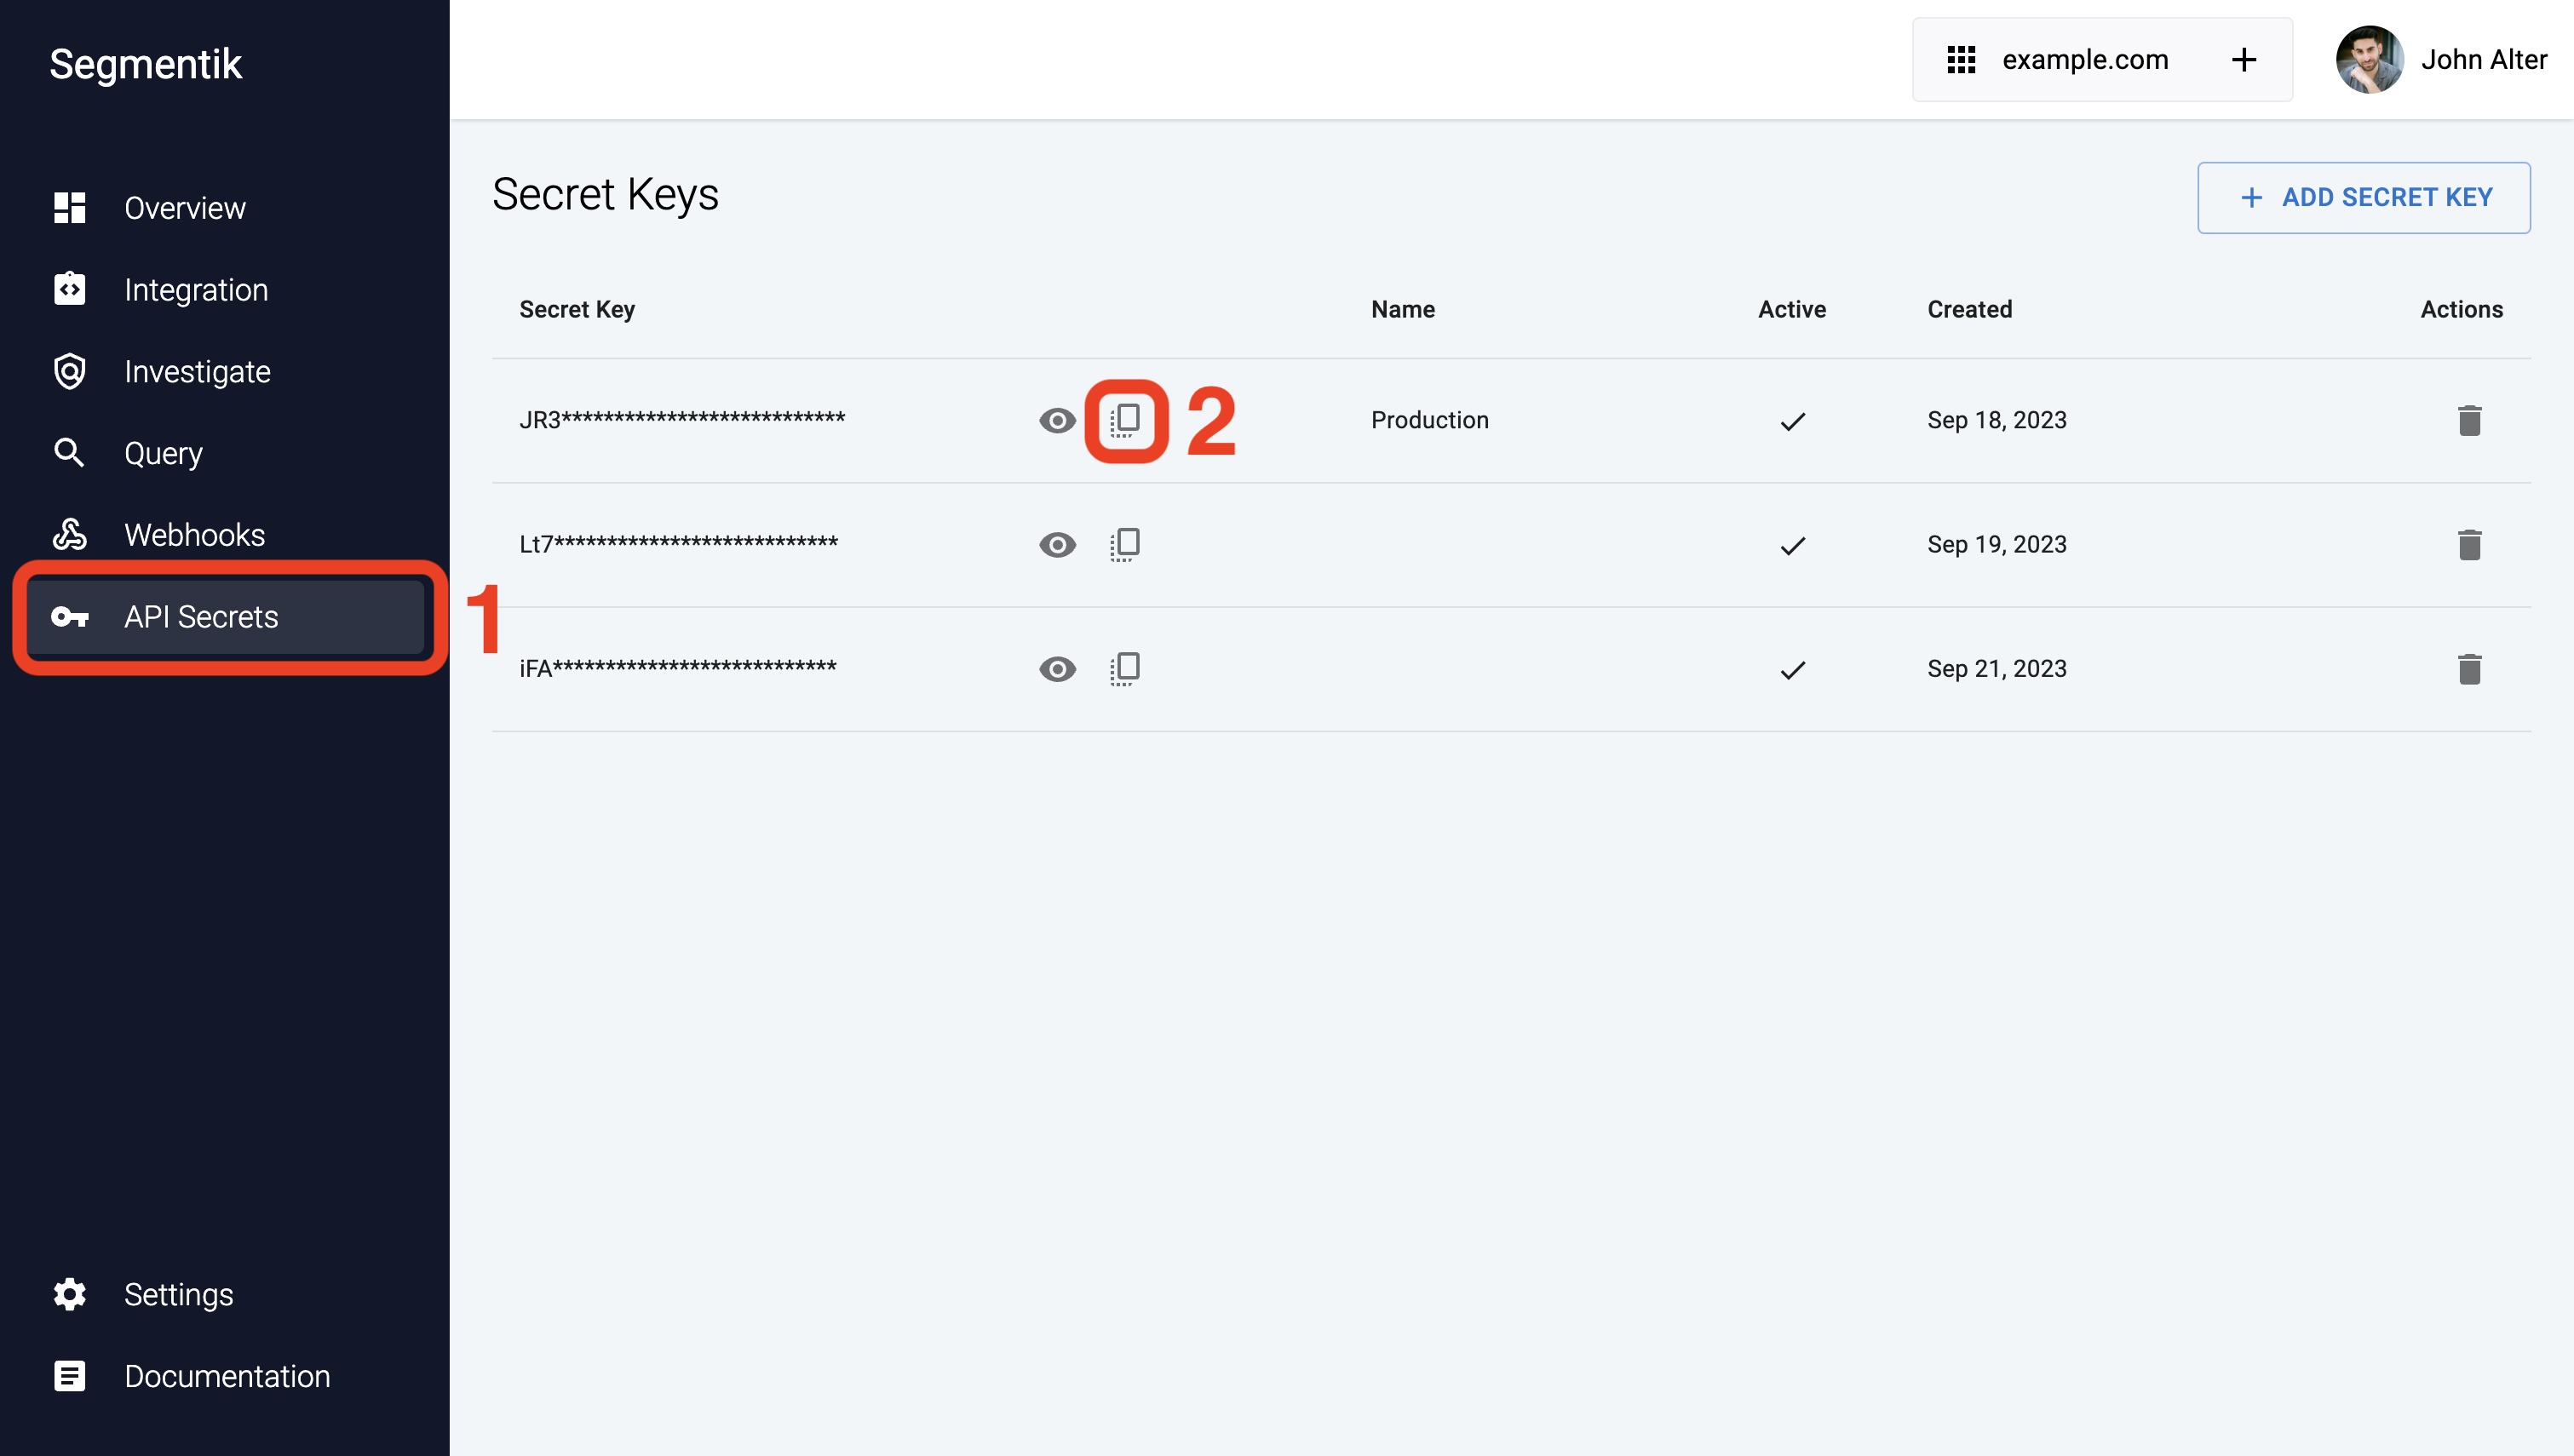Click the copy icon for iFA key
Image resolution: width=2574 pixels, height=1456 pixels.
click(x=1124, y=668)
